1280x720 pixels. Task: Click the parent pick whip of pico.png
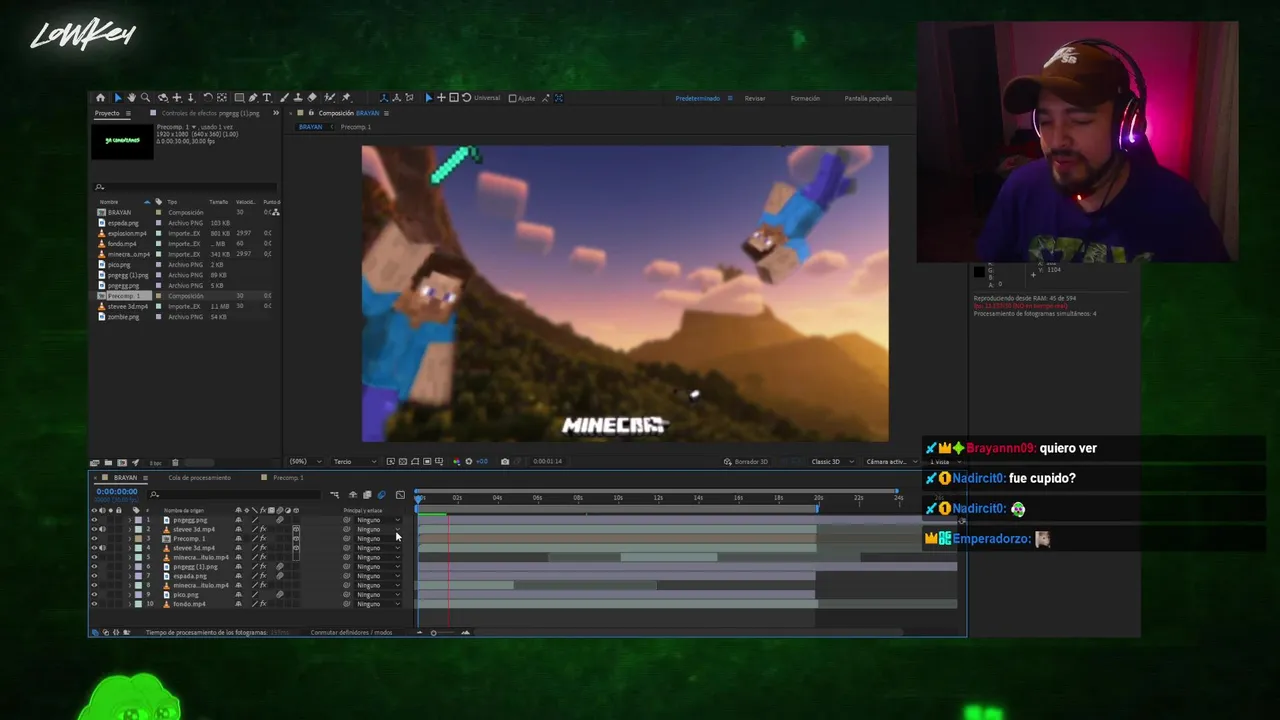[346, 595]
